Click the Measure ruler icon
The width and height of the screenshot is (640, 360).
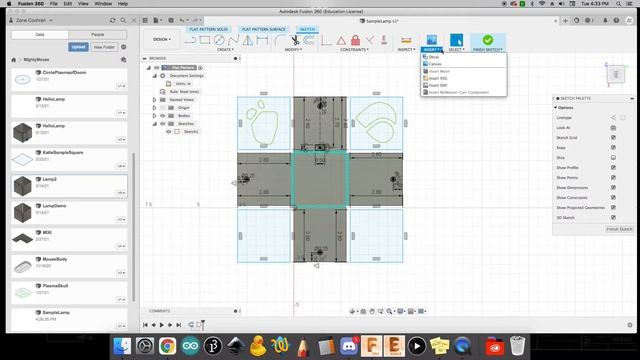(406, 40)
